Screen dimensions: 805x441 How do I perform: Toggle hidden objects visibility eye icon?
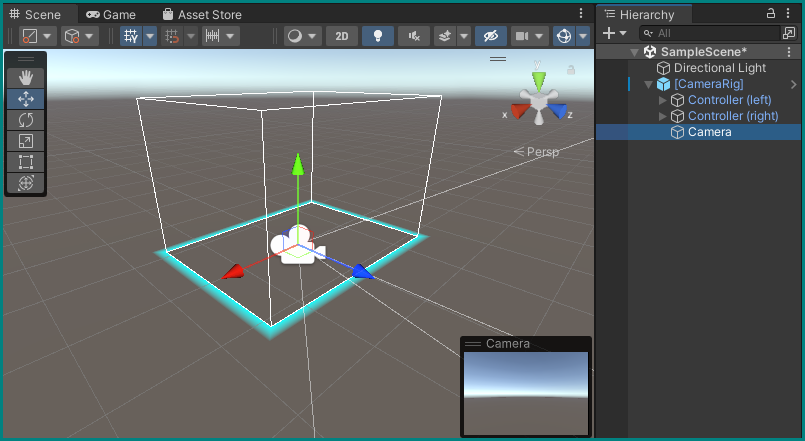491,36
